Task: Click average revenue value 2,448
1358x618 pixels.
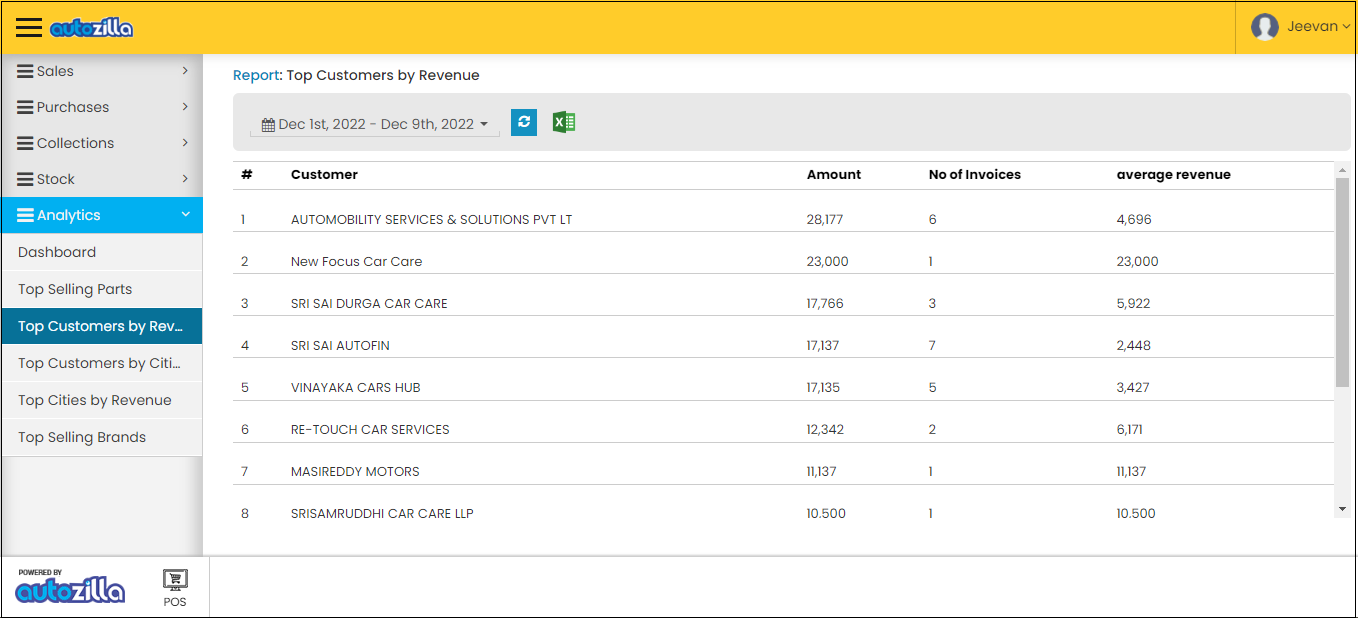Action: click(x=1134, y=345)
